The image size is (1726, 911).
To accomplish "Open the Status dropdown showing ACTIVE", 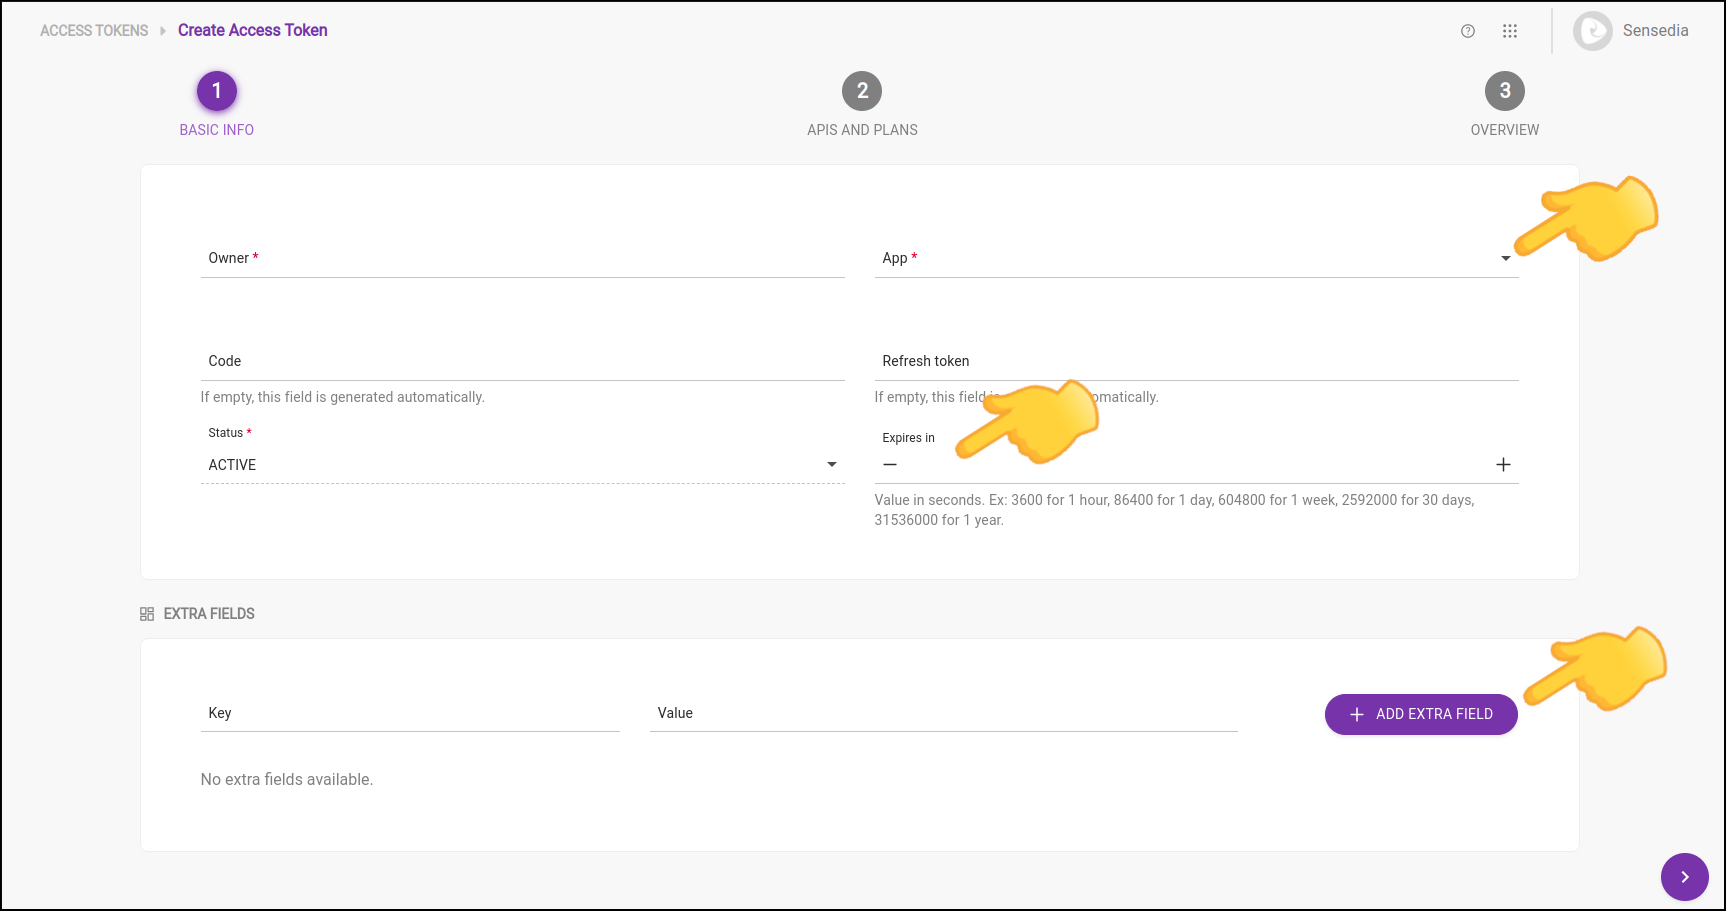I will click(x=831, y=464).
